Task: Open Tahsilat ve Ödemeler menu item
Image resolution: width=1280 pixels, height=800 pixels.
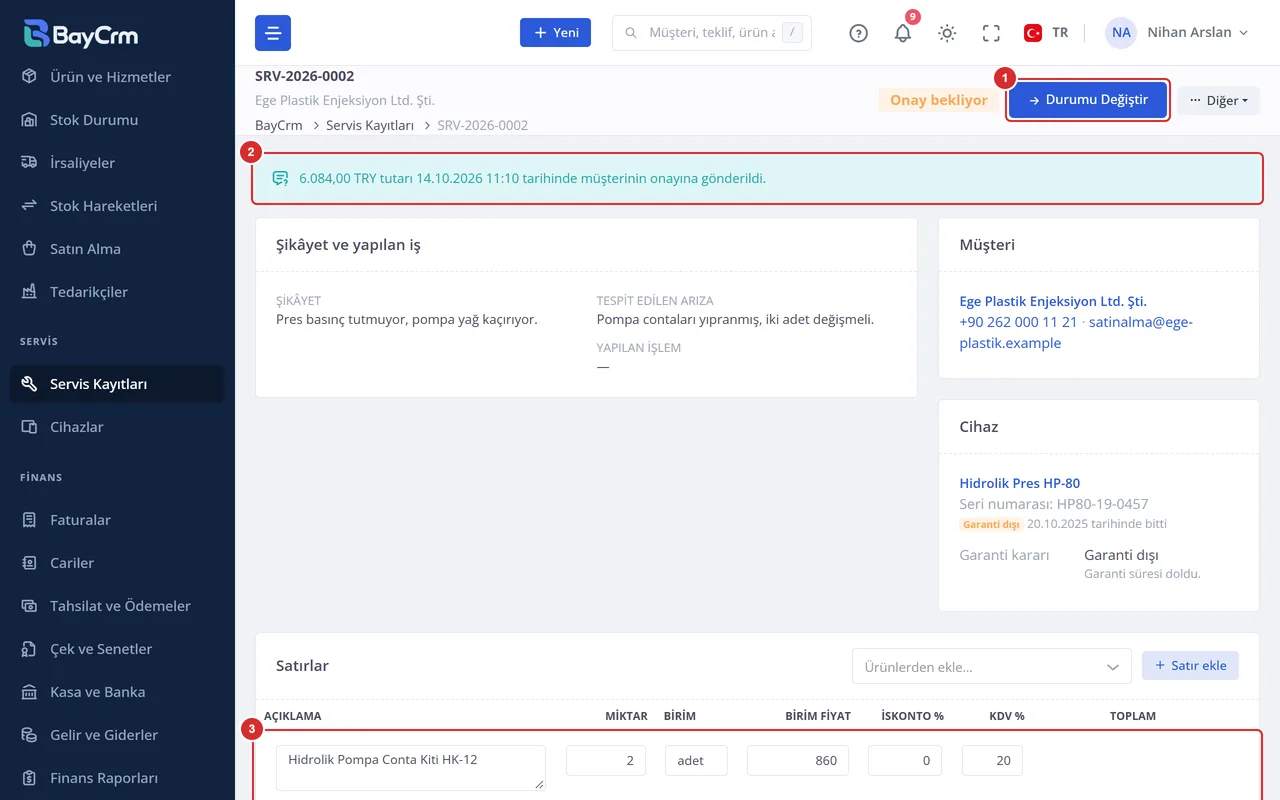Action: (117, 606)
